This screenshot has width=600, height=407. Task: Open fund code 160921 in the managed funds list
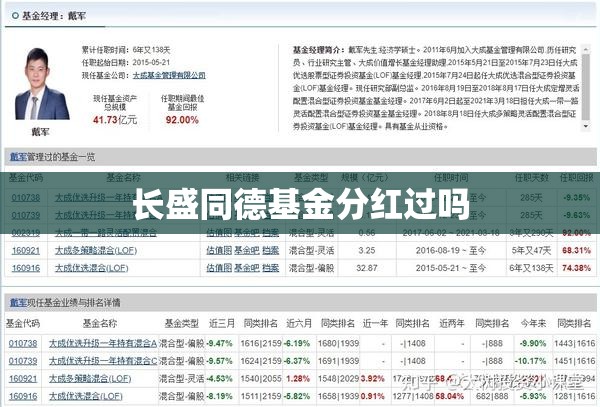26,251
